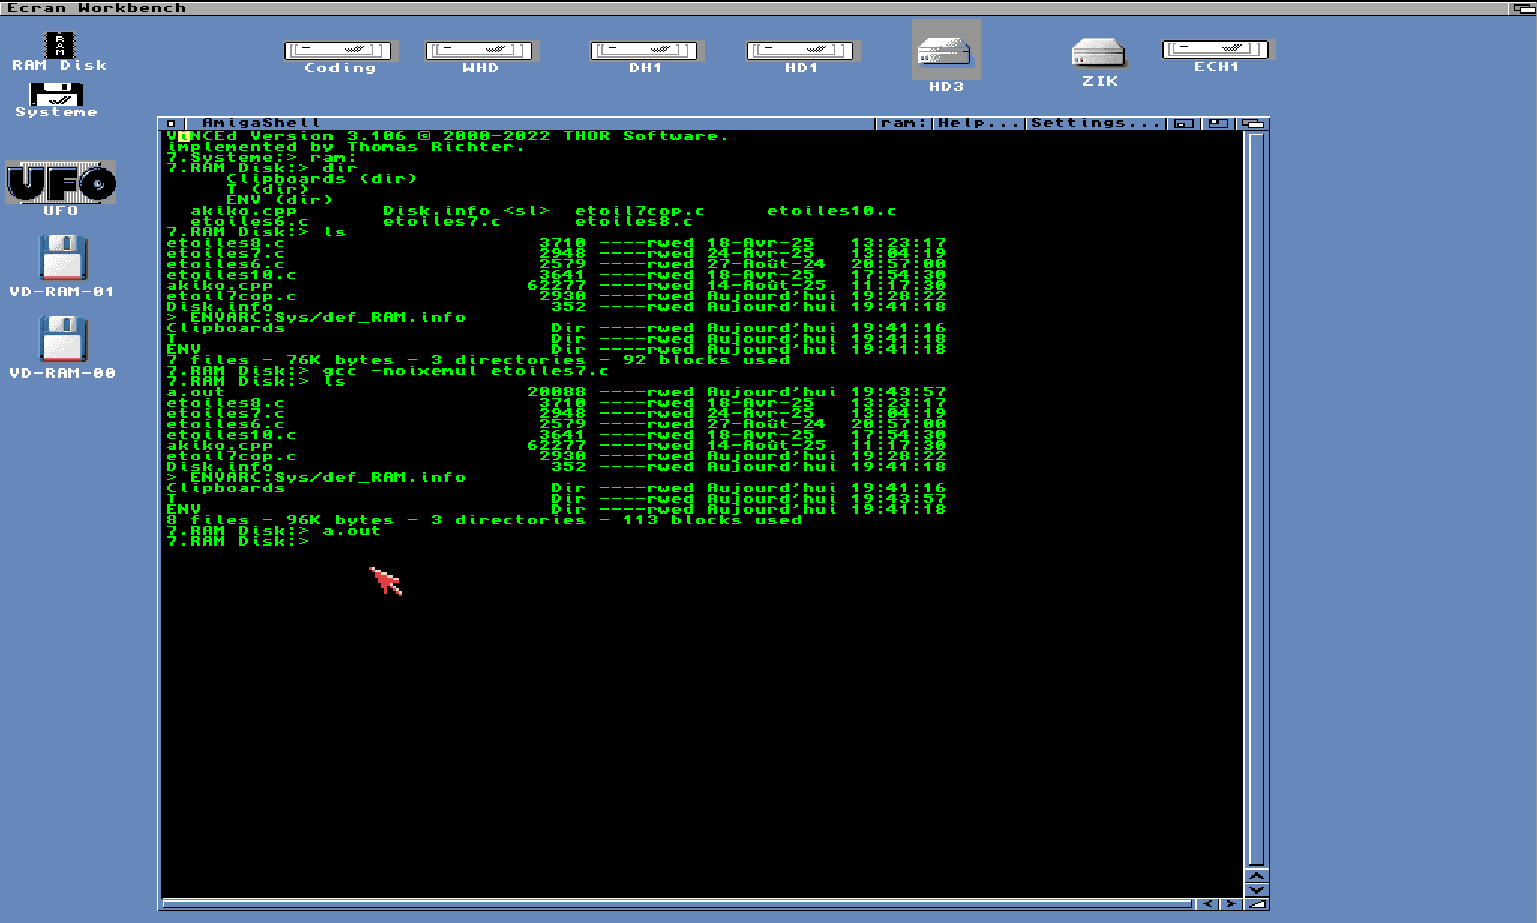Click the Workbench screen depth gadget
This screenshot has height=923, width=1537.
point(1523,8)
